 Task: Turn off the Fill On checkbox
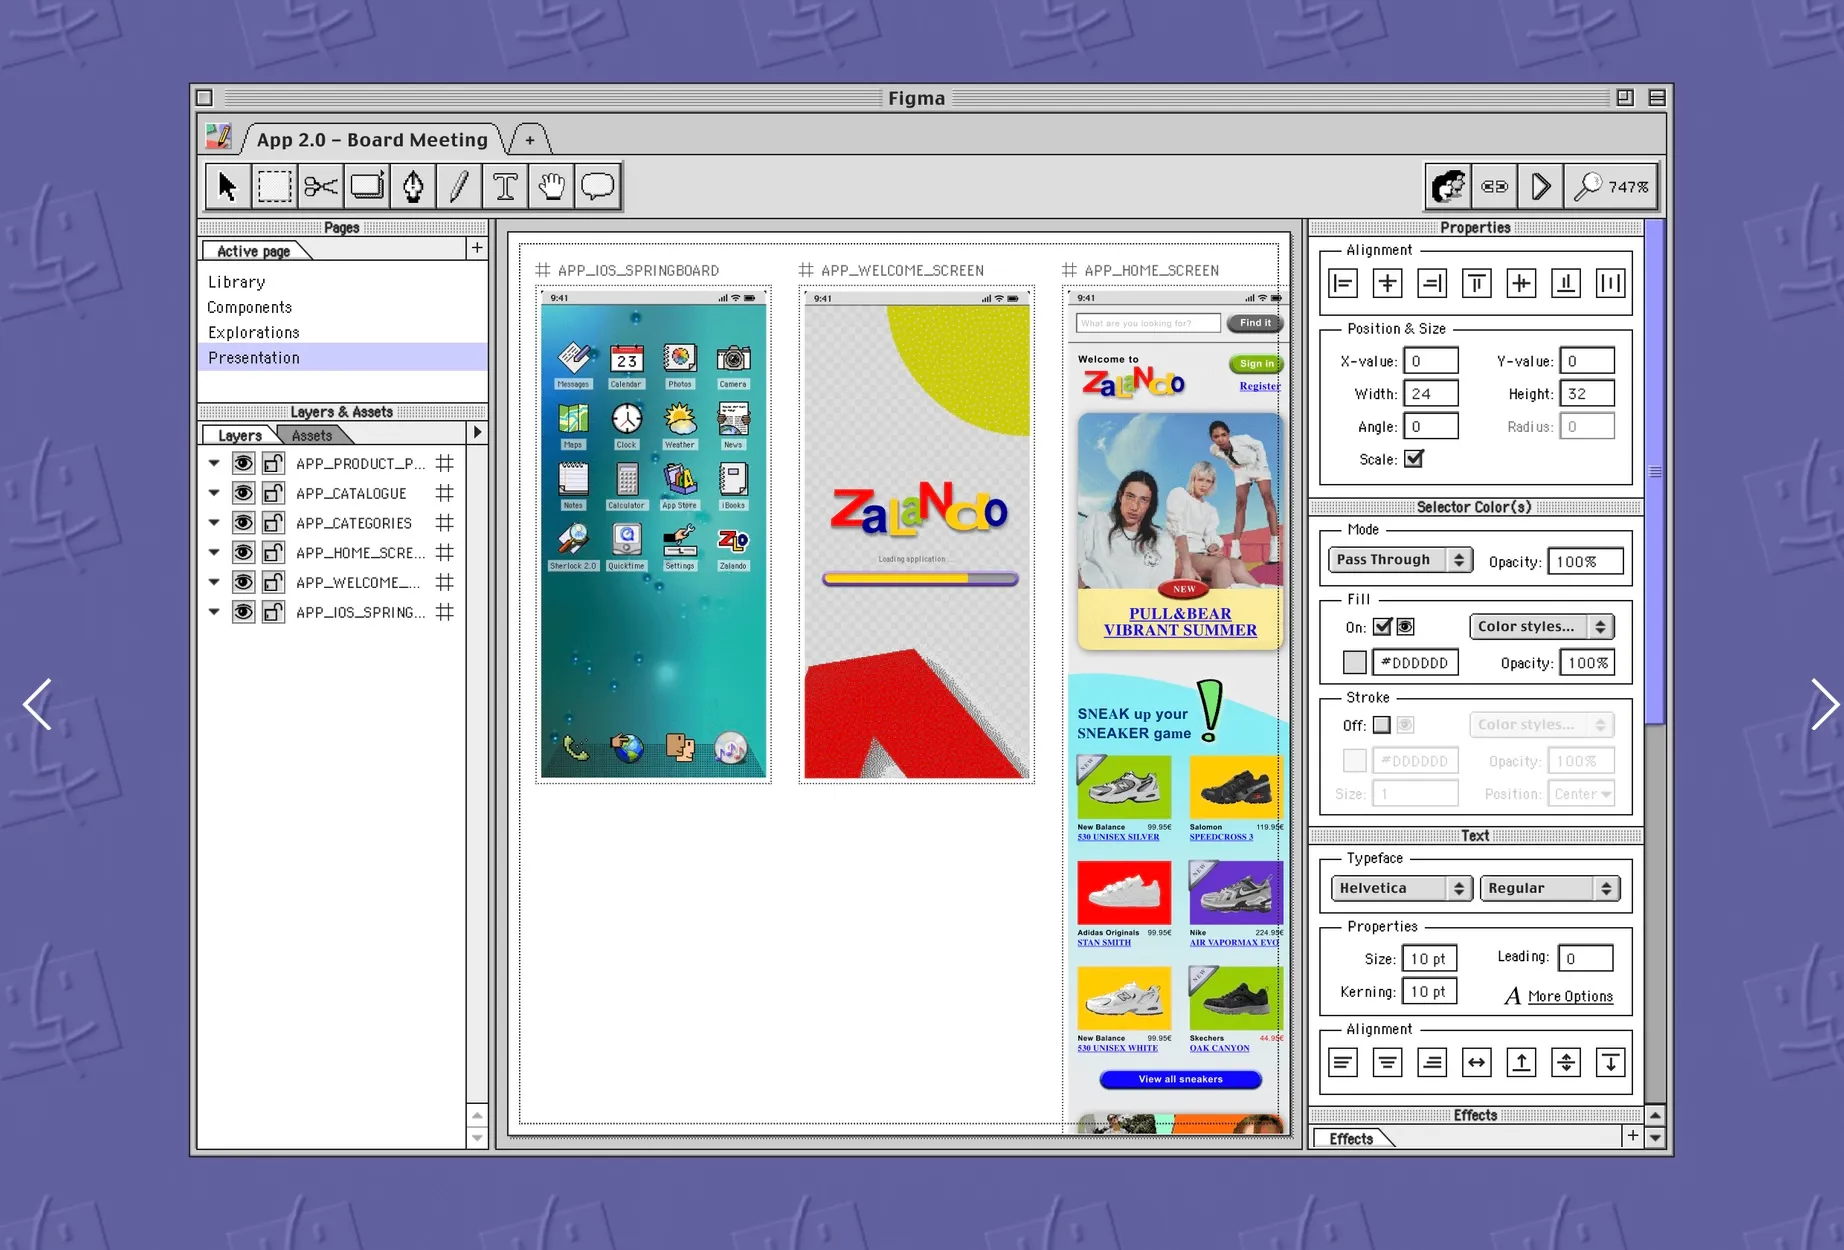click(1382, 627)
